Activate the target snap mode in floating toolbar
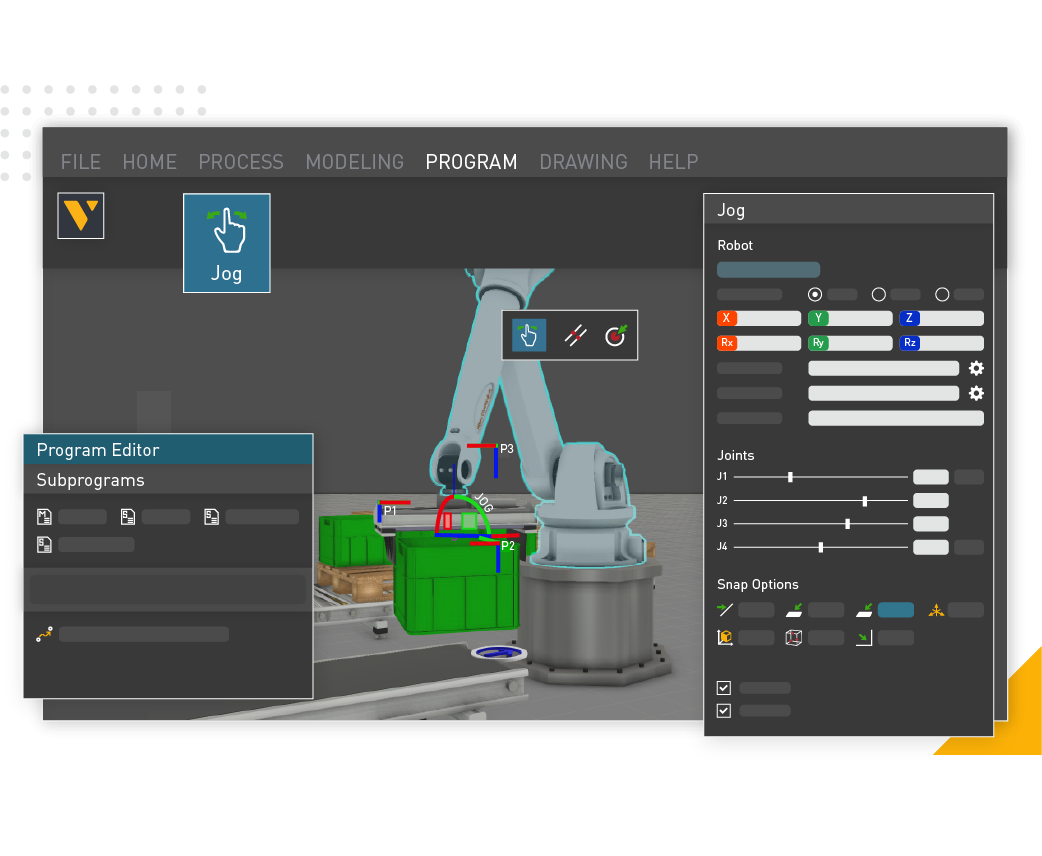The width and height of the screenshot is (1042, 856). tap(618, 335)
